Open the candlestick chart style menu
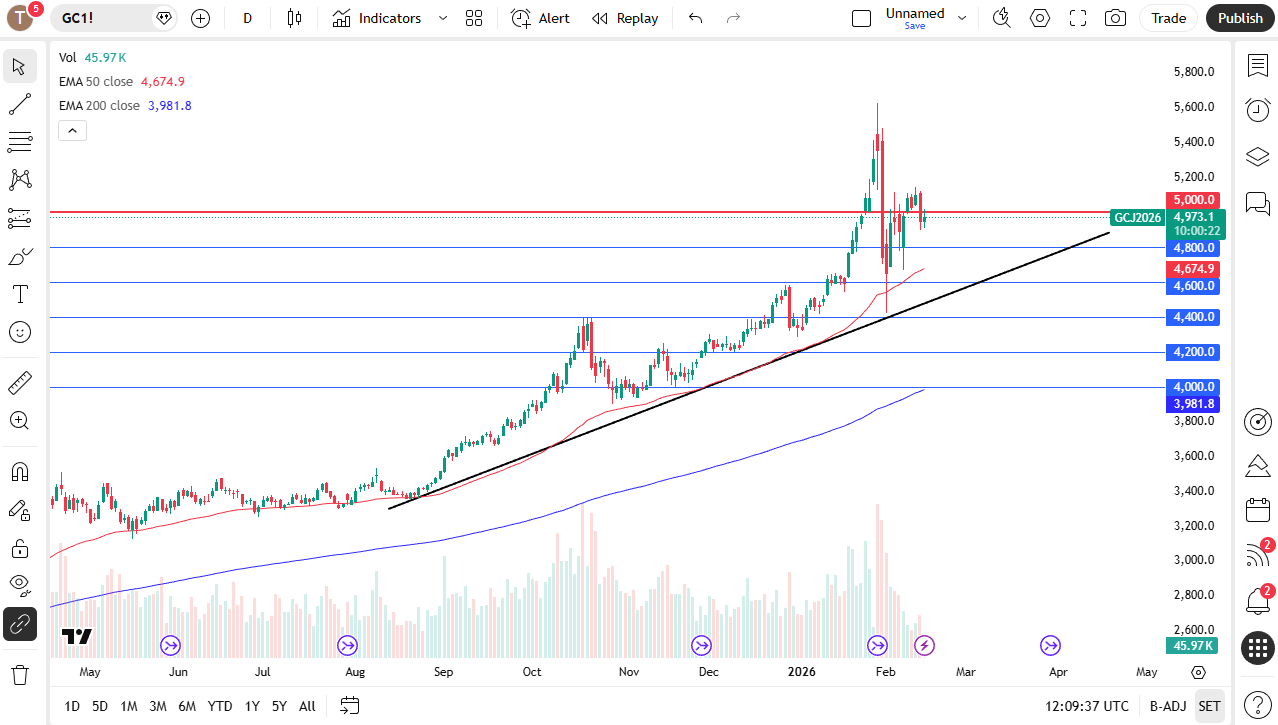Screen dimensions: 1278x725 pyautogui.click(x=294, y=18)
